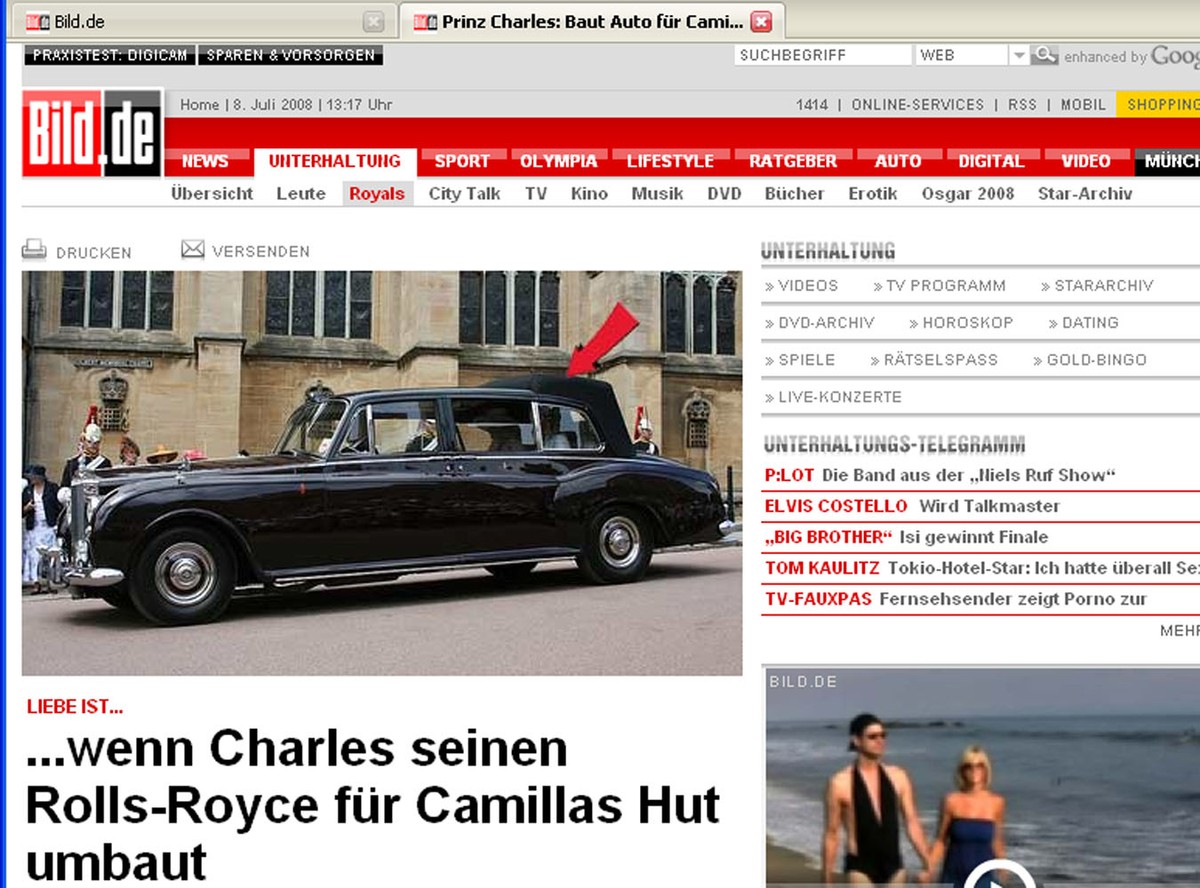Select the Kino submenu item
Screen dimensions: 1200x888
tap(589, 194)
